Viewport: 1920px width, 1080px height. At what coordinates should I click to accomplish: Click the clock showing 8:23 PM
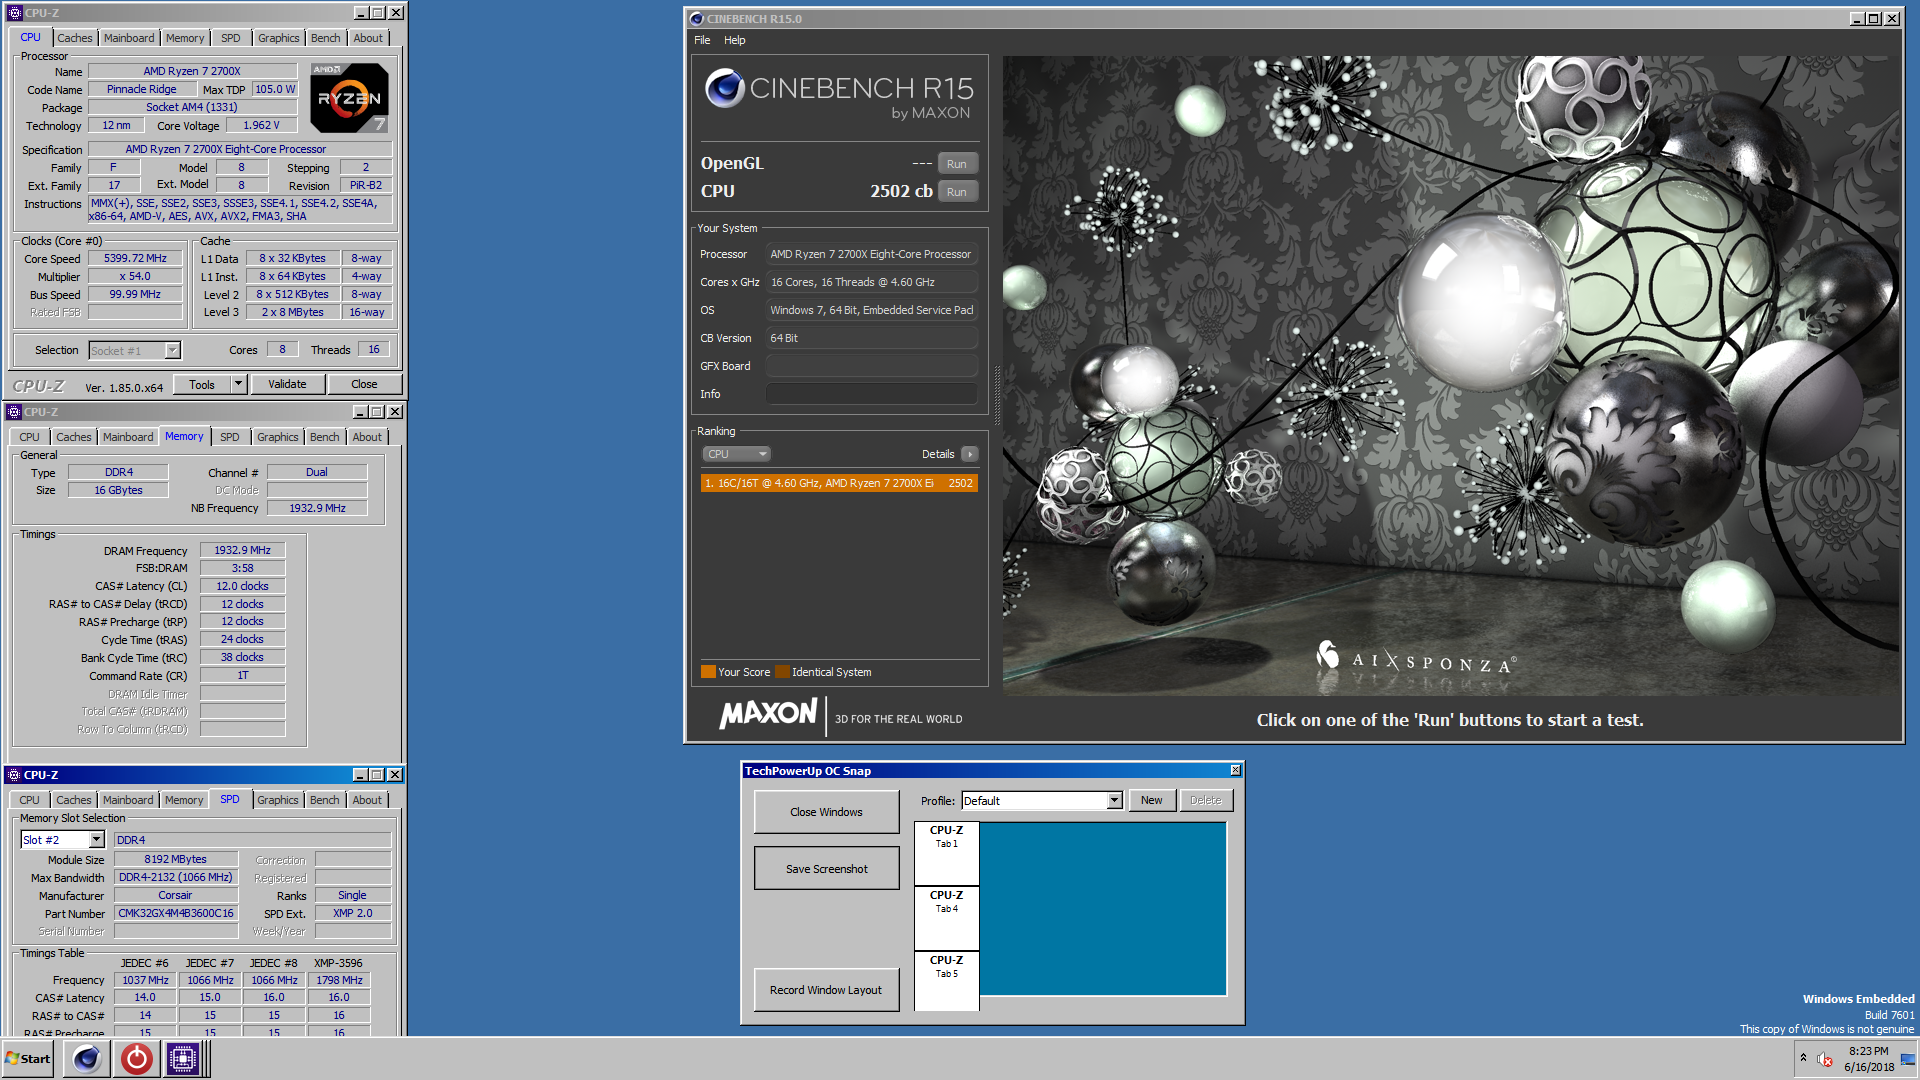tap(1868, 1051)
